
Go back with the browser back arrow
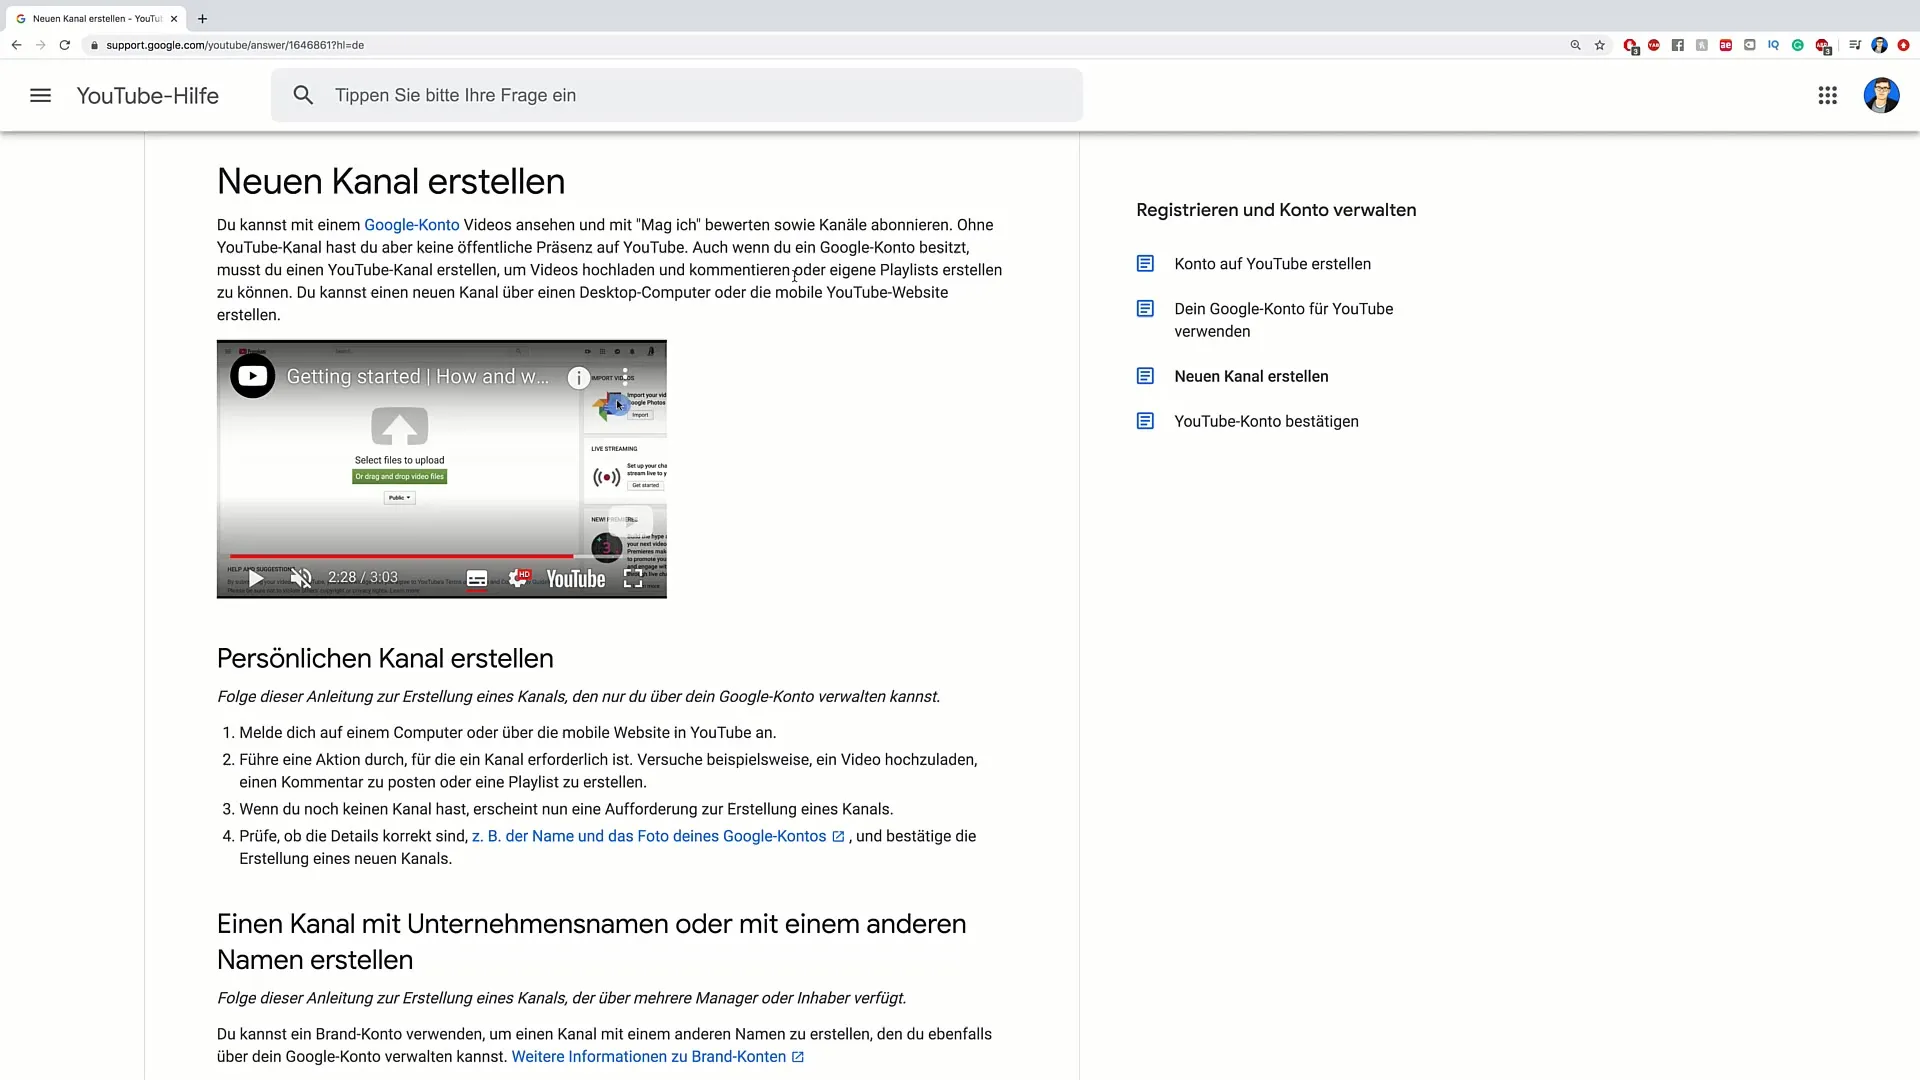point(16,45)
